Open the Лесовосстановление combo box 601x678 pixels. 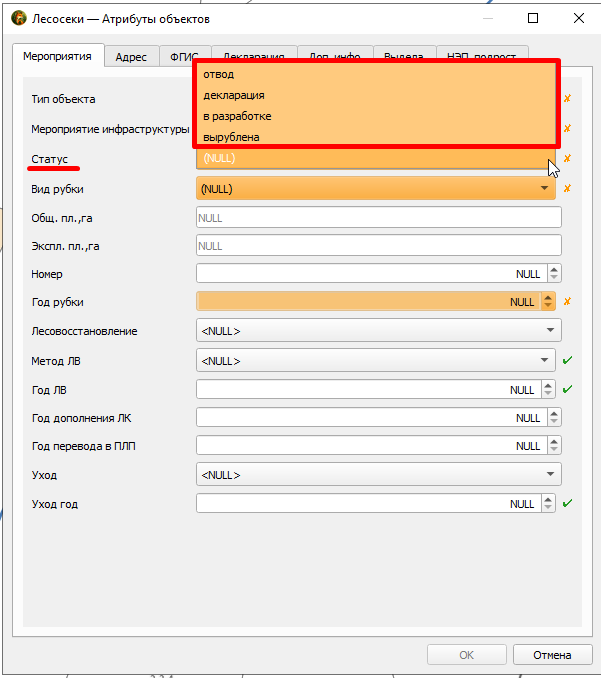(379, 331)
